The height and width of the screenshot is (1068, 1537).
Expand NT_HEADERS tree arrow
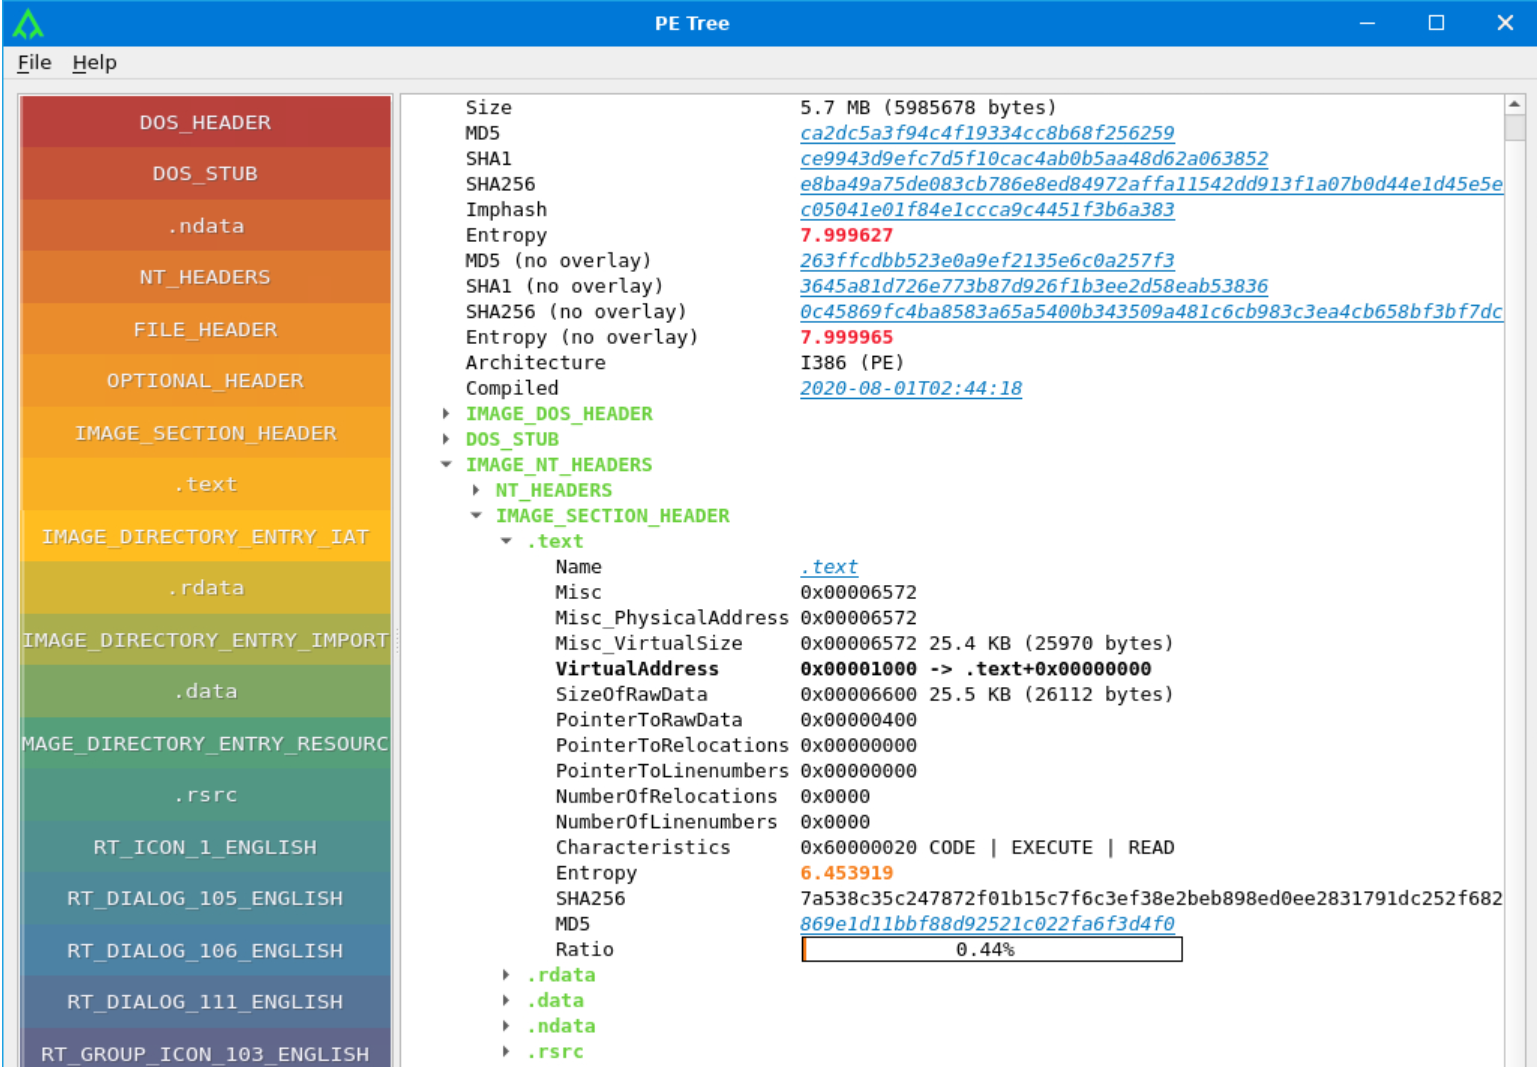[476, 490]
